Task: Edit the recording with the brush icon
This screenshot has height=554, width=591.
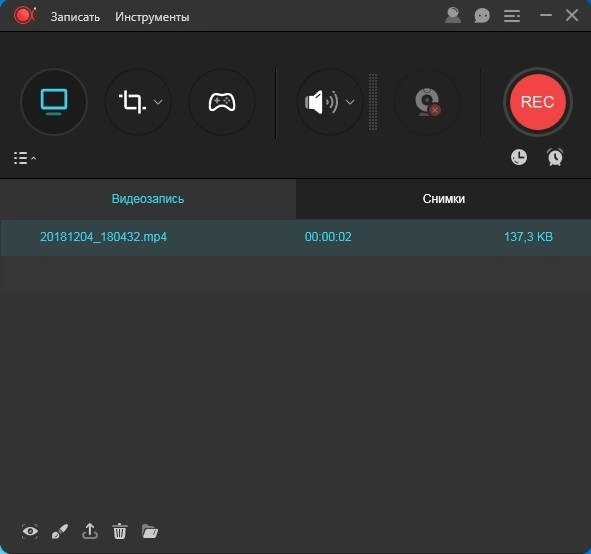Action: [x=60, y=532]
